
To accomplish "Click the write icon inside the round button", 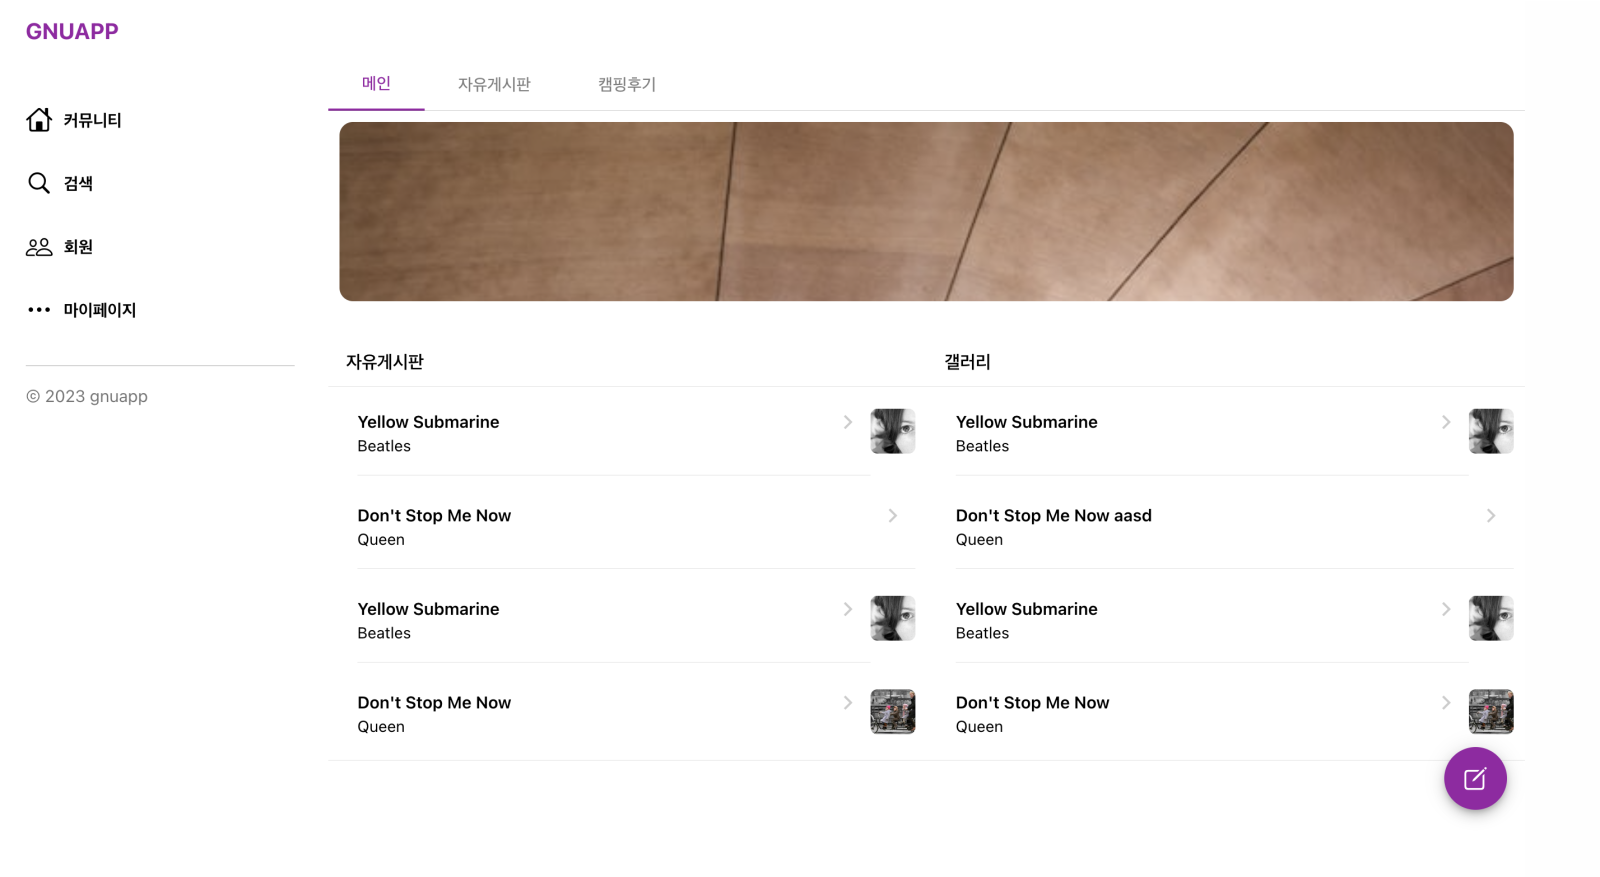I will [1475, 779].
